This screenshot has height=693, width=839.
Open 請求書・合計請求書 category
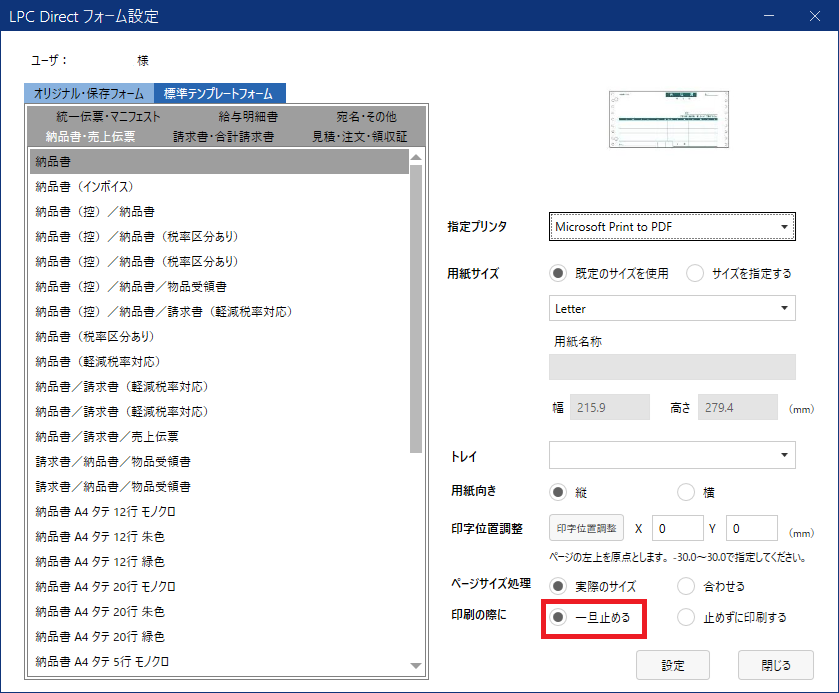click(223, 136)
